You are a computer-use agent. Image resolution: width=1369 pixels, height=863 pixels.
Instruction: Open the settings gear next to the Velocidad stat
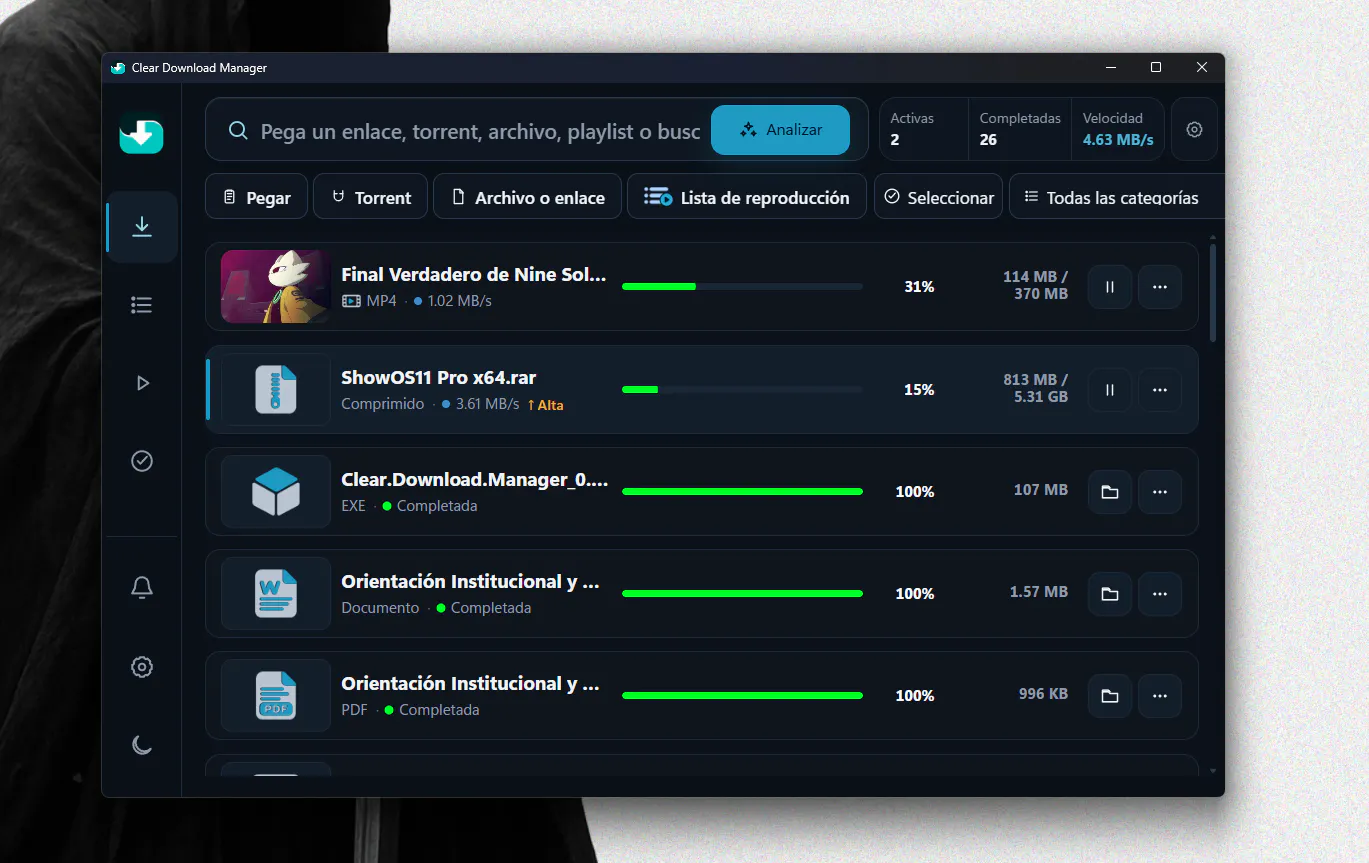pyautogui.click(x=1194, y=129)
